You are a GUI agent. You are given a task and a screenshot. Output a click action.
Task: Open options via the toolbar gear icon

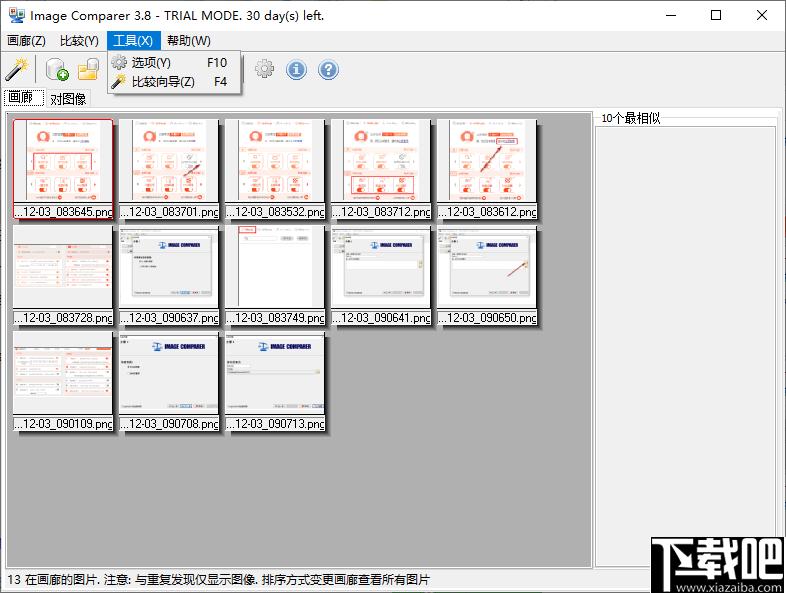264,69
